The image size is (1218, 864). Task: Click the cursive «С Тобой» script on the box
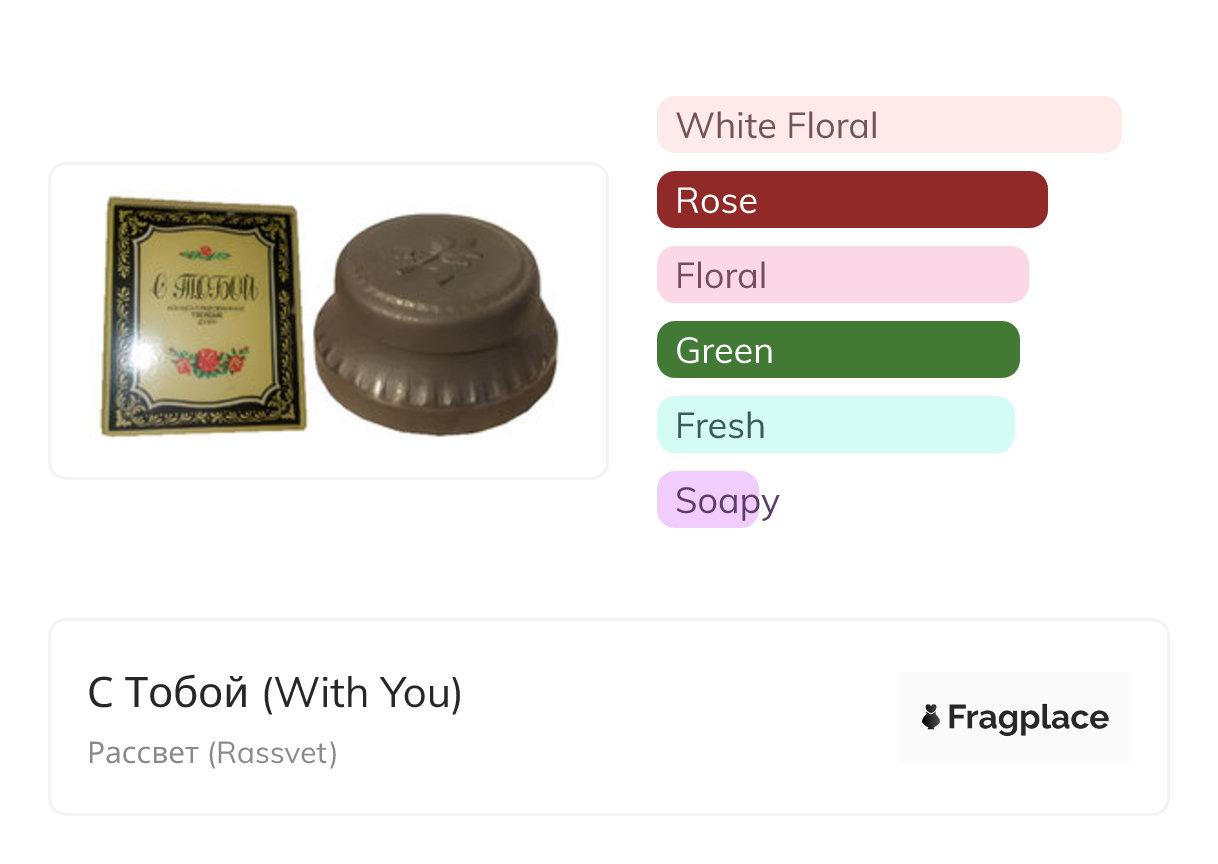click(205, 290)
